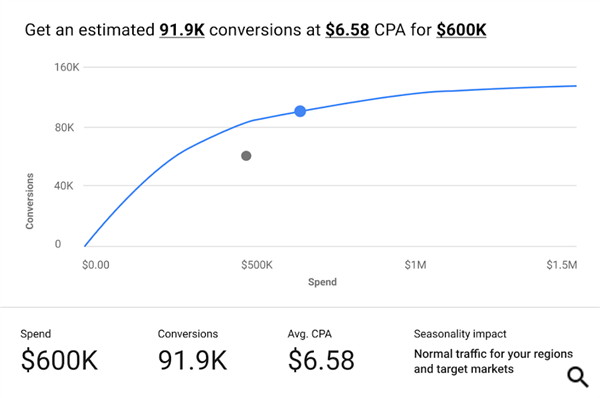Click the vertical Conversions axis title
Screen dimensions: 600x398
click(29, 201)
